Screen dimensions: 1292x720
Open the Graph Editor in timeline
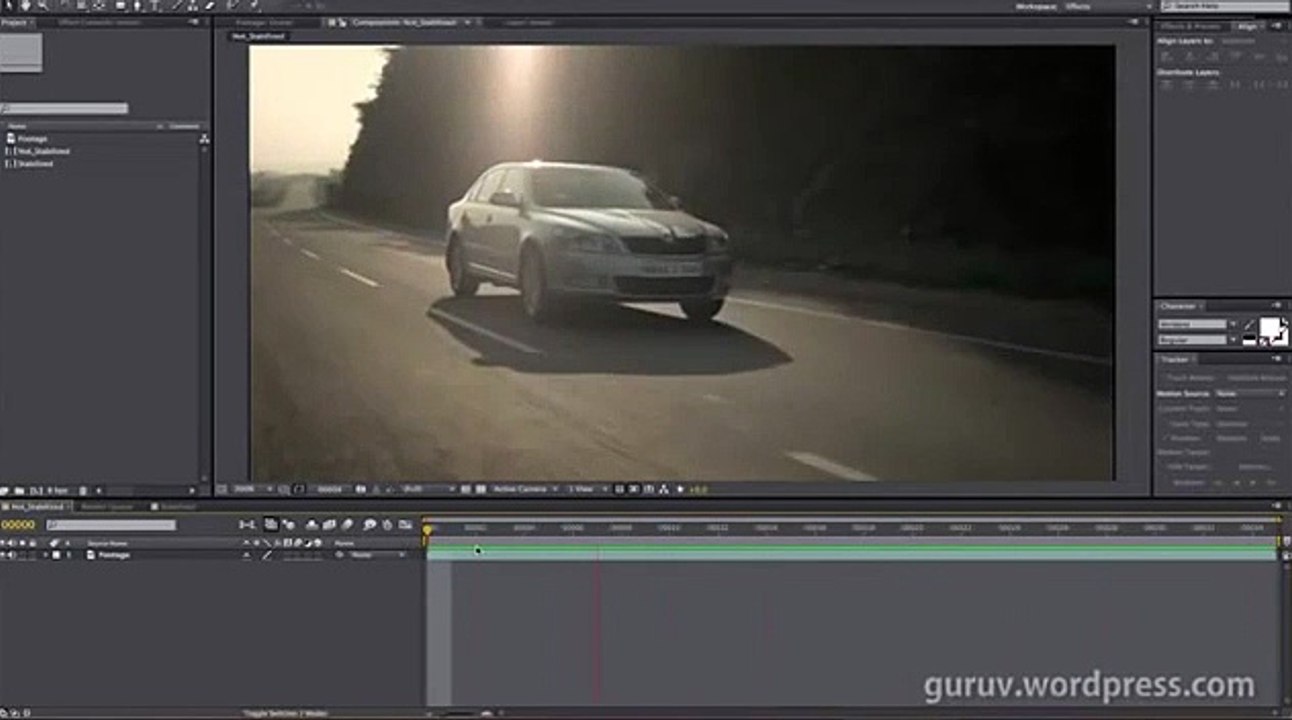[x=405, y=524]
